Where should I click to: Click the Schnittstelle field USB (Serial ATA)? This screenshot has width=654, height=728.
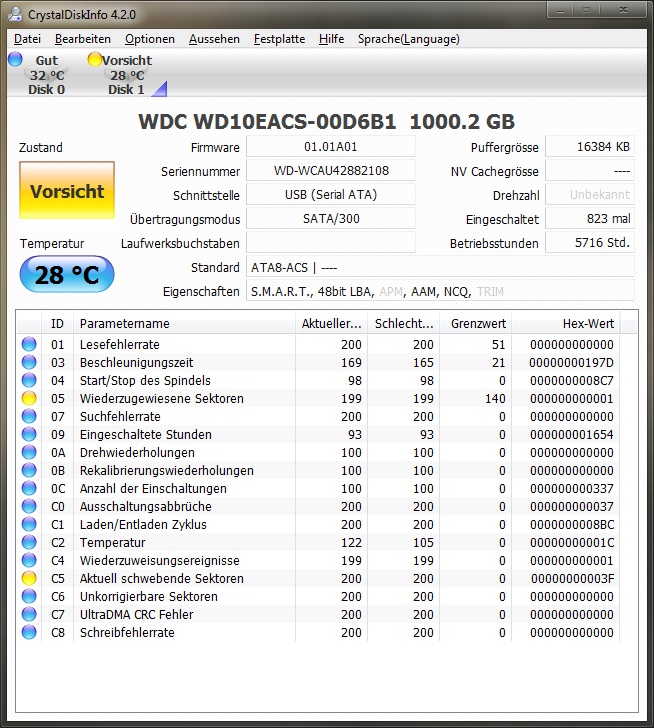click(x=330, y=195)
